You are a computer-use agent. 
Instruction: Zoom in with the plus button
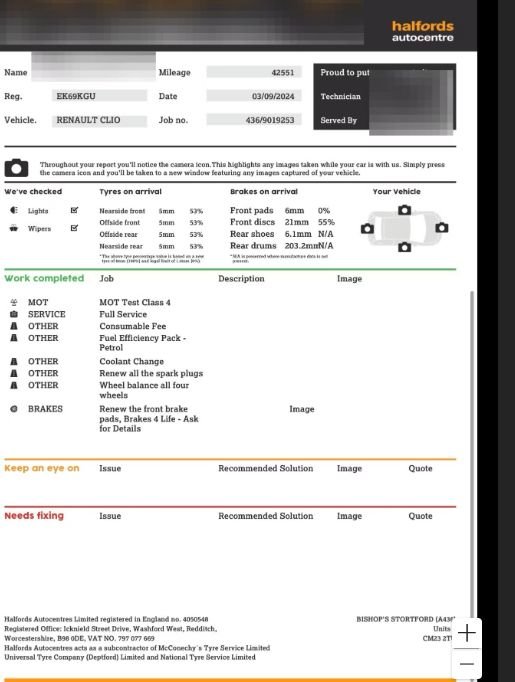(x=466, y=633)
